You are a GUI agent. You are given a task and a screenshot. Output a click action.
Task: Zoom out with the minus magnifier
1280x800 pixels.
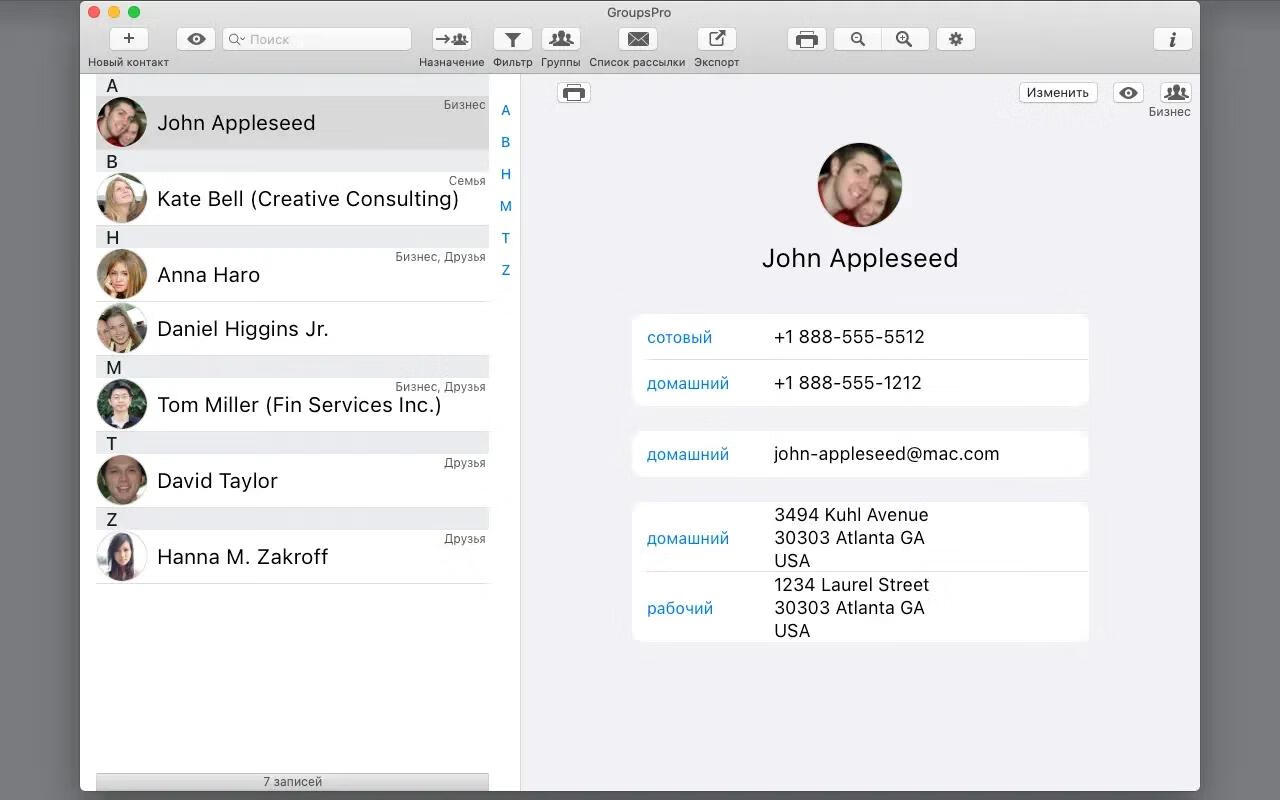858,39
